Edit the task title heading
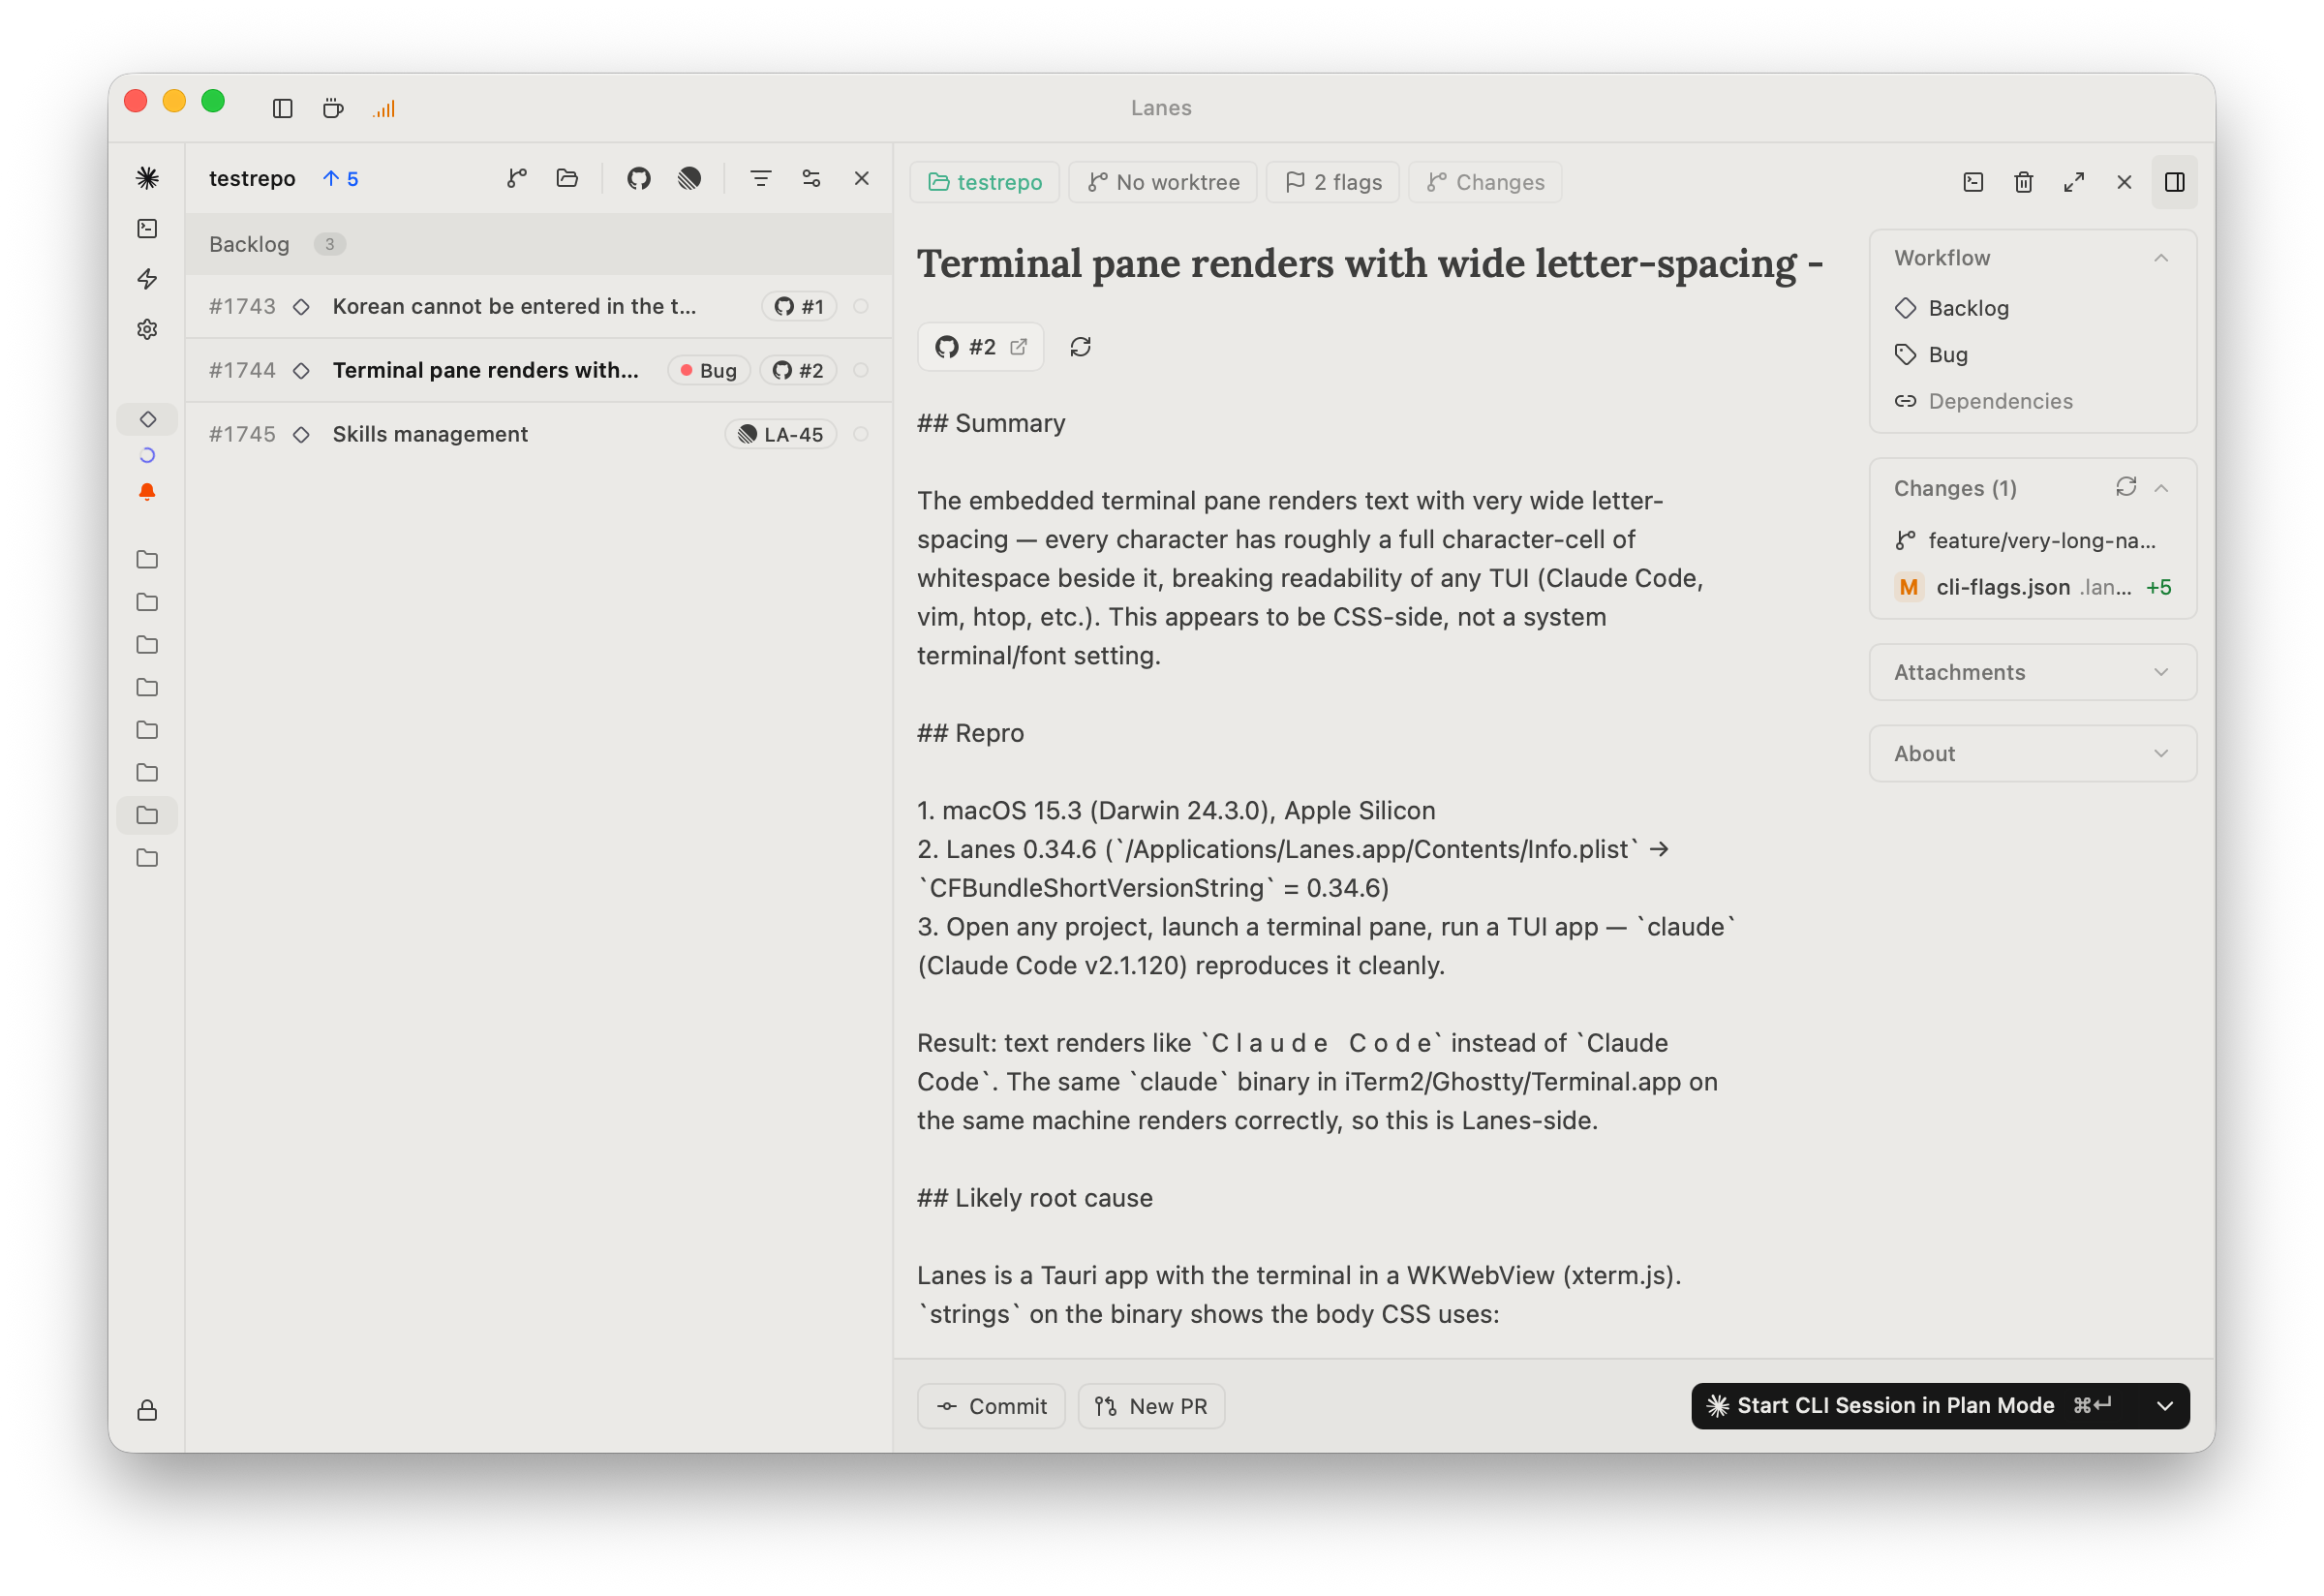The width and height of the screenshot is (2324, 1596). coord(1370,263)
